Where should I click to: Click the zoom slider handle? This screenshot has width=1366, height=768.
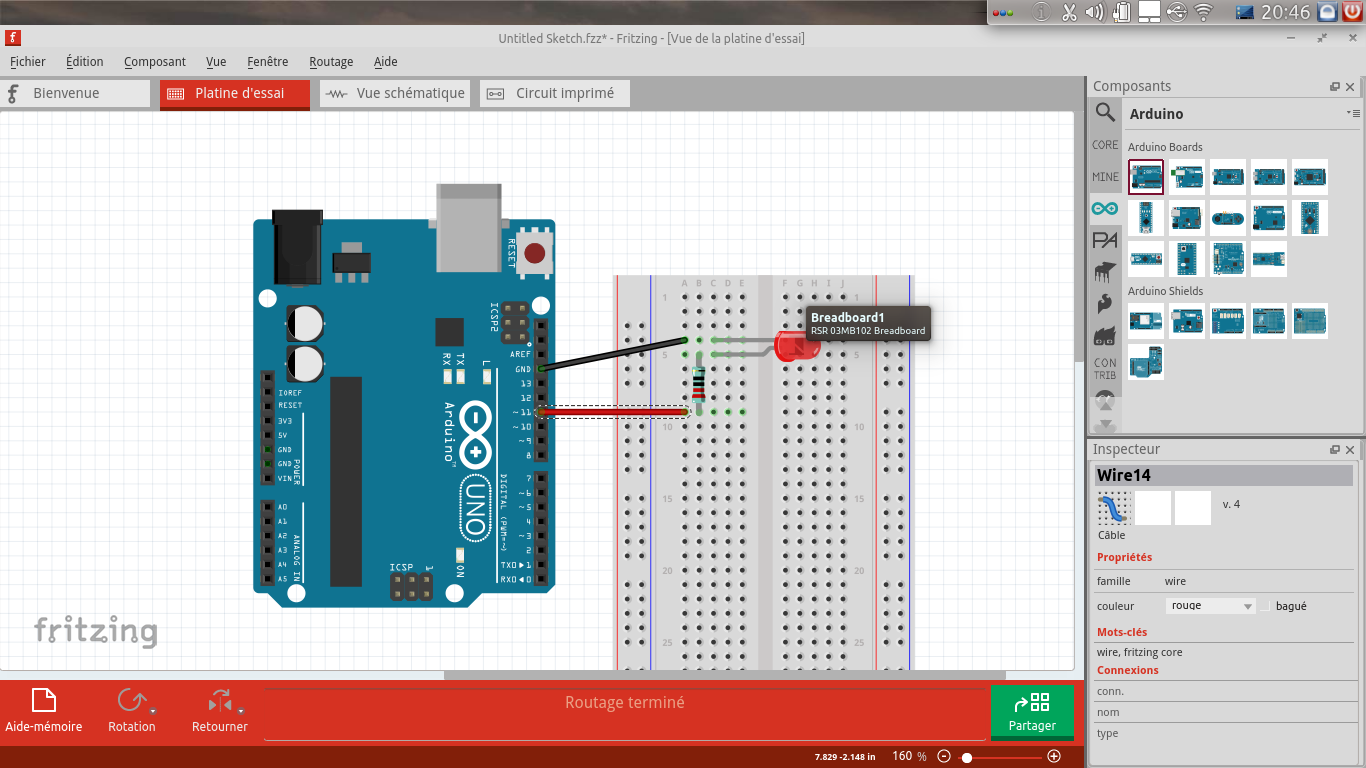coord(967,758)
